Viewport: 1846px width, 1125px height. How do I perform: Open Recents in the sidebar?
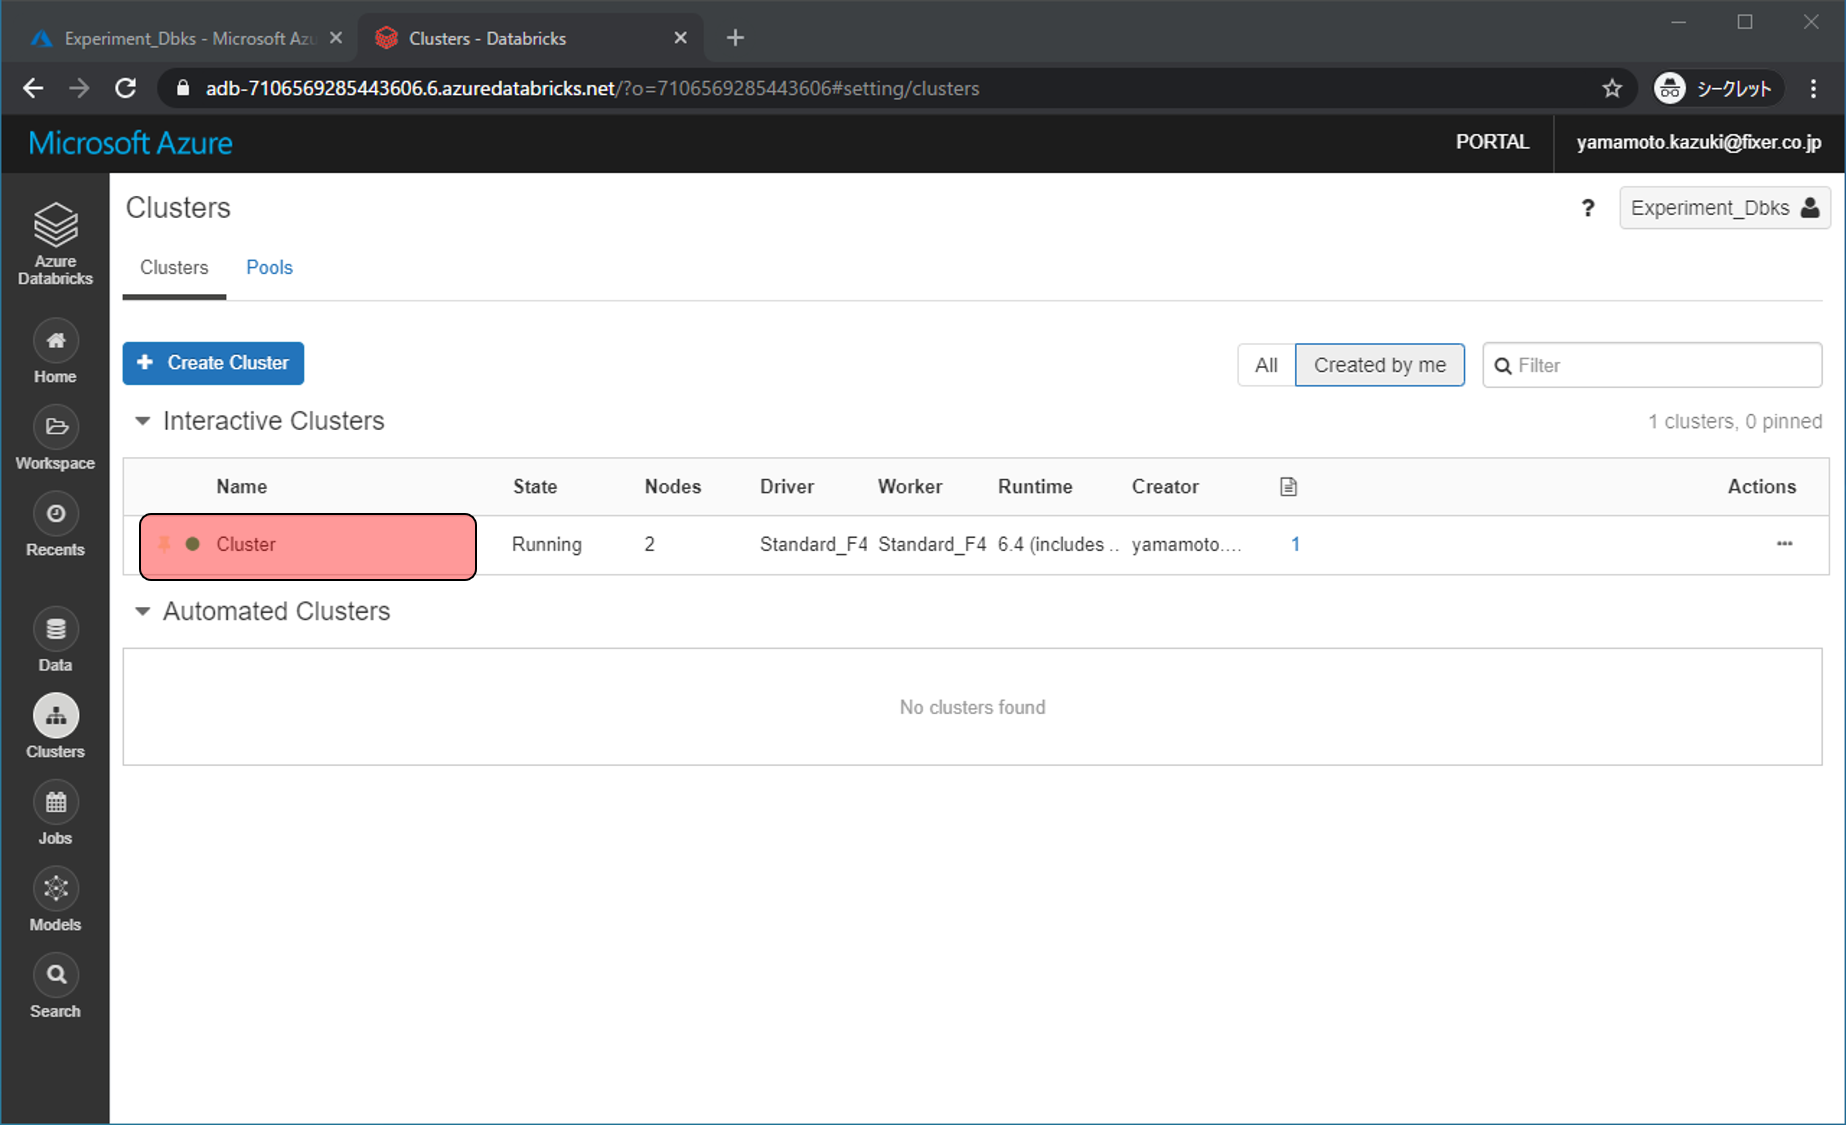click(55, 526)
